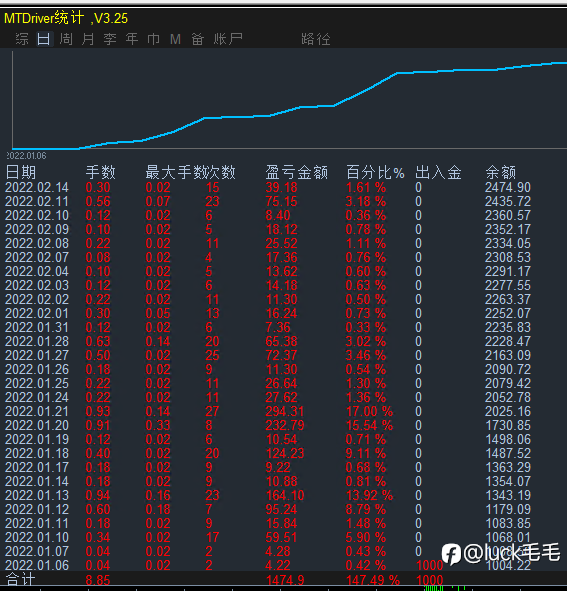
Task: Click profit value 232.79
Action: pos(285,425)
